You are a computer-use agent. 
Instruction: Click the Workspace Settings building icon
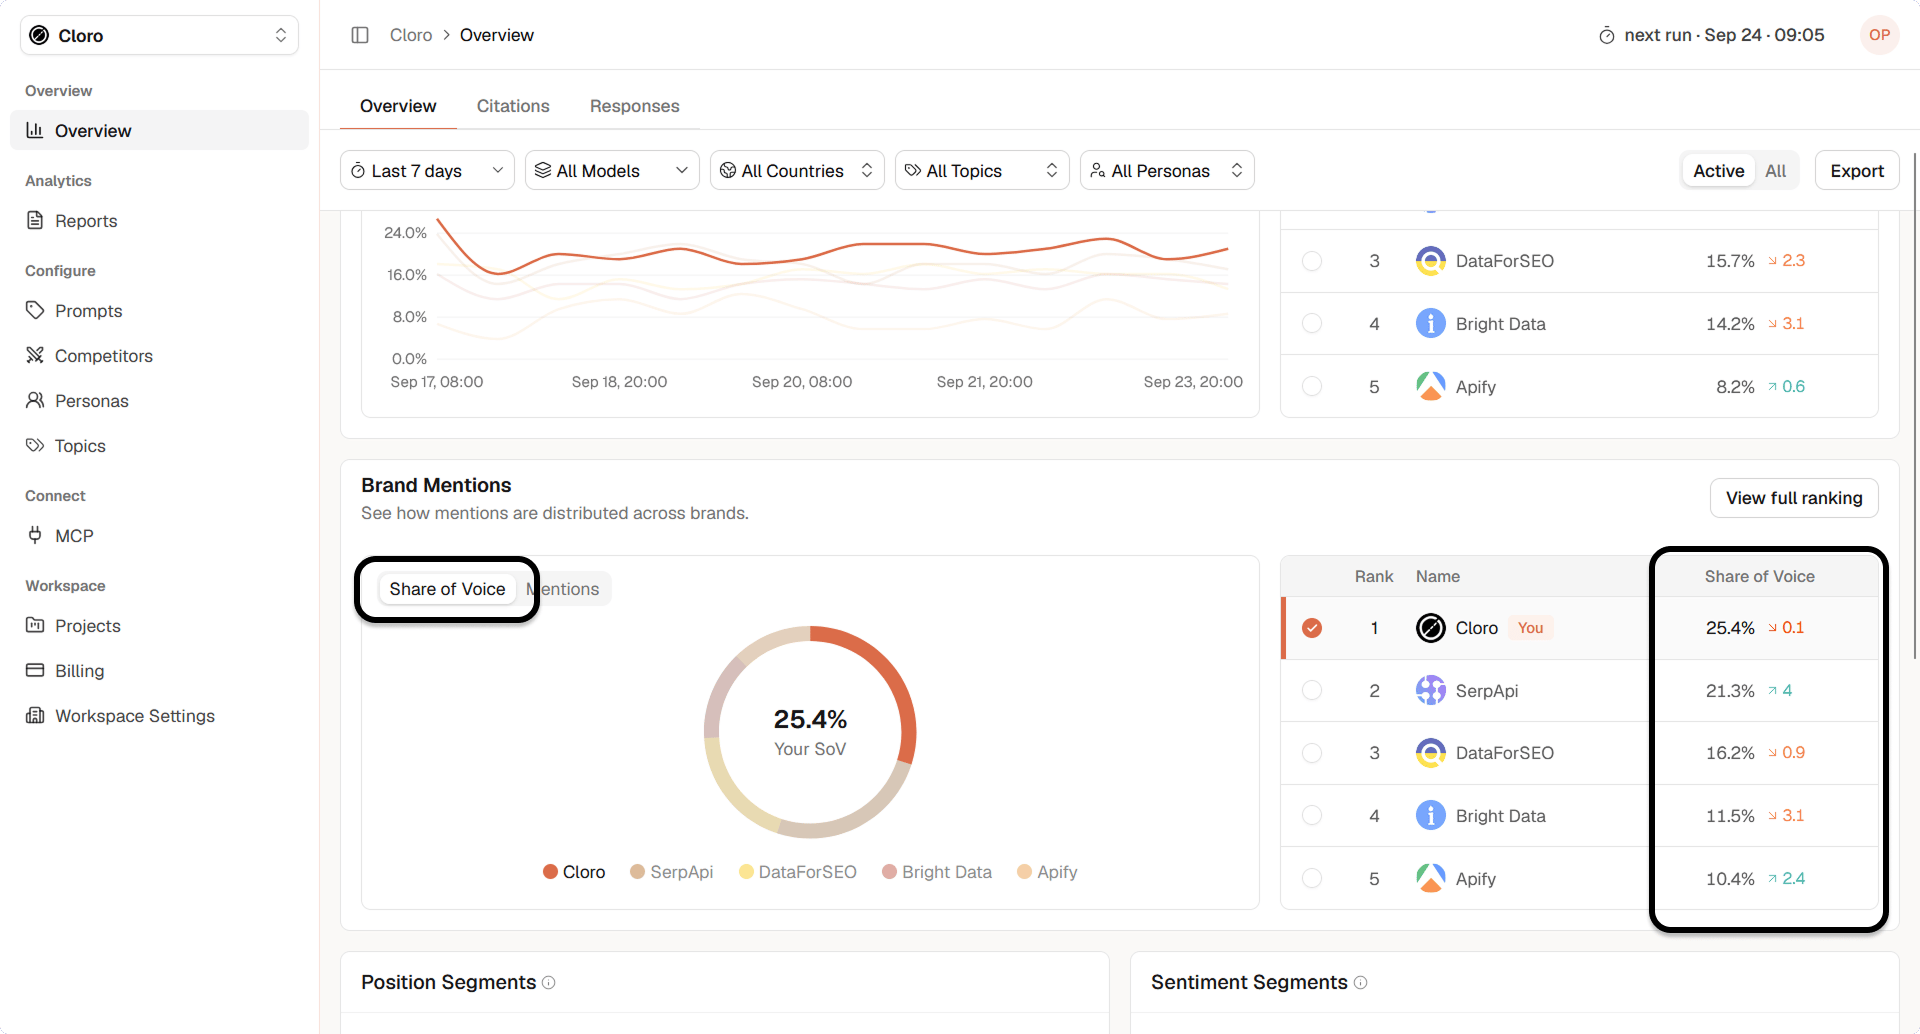pyautogui.click(x=35, y=715)
